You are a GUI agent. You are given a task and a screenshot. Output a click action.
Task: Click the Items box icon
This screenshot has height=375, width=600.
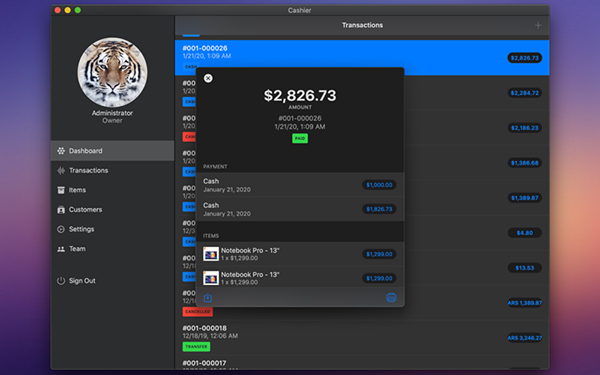(61, 190)
